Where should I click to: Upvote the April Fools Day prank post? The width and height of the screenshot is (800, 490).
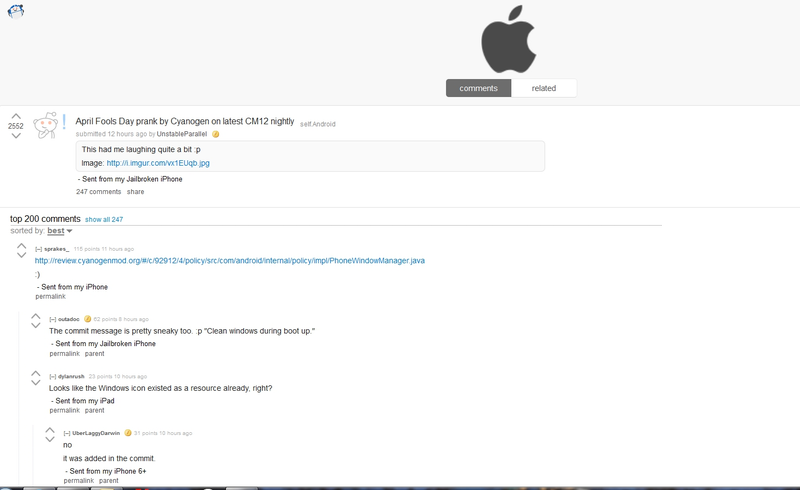point(16,116)
